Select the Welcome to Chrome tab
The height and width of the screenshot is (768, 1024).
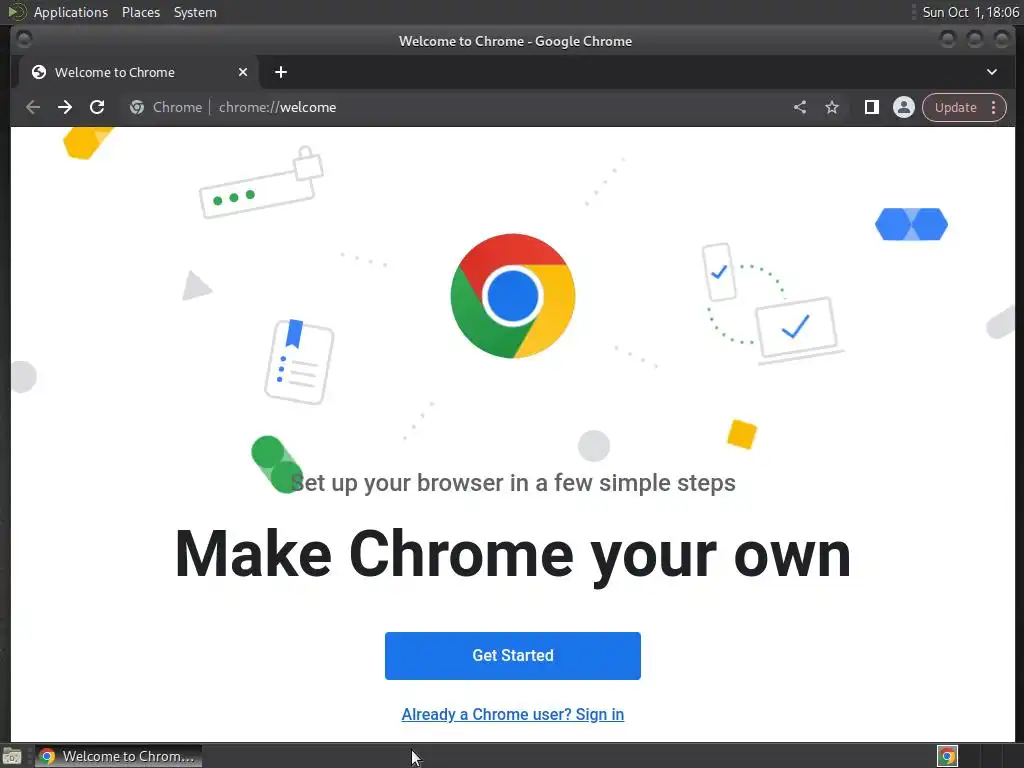[x=137, y=72]
